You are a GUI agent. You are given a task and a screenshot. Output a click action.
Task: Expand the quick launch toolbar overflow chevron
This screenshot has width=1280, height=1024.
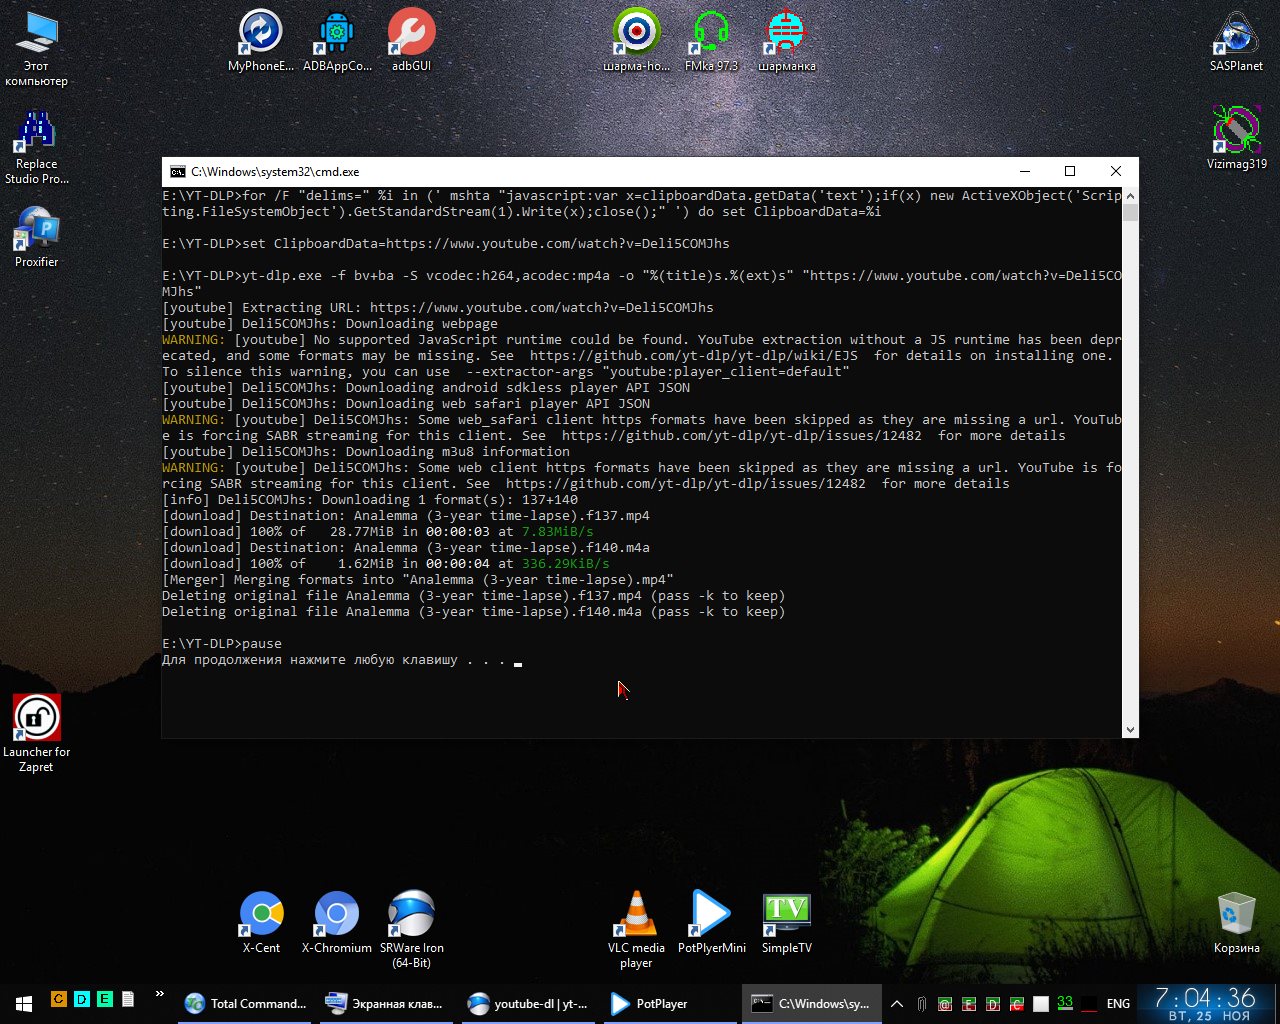tap(159, 994)
